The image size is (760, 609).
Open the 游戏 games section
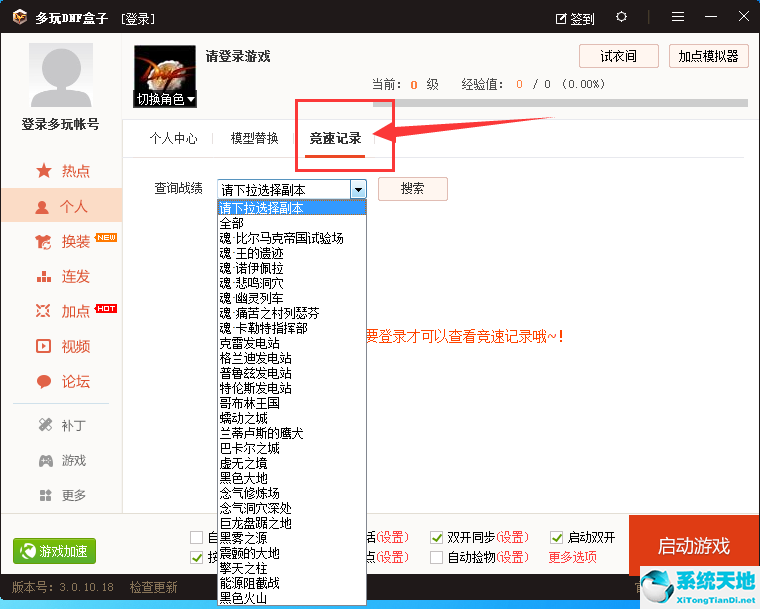[x=62, y=460]
